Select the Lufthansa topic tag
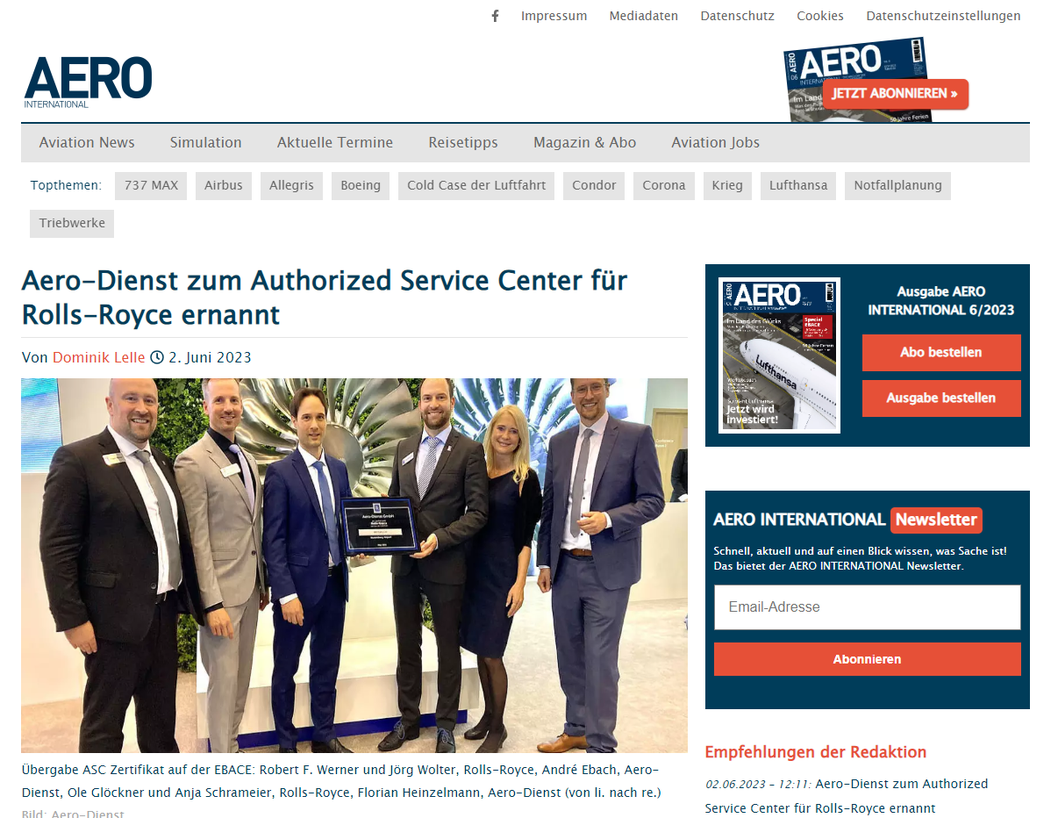The height and width of the screenshot is (818, 1058). click(798, 186)
